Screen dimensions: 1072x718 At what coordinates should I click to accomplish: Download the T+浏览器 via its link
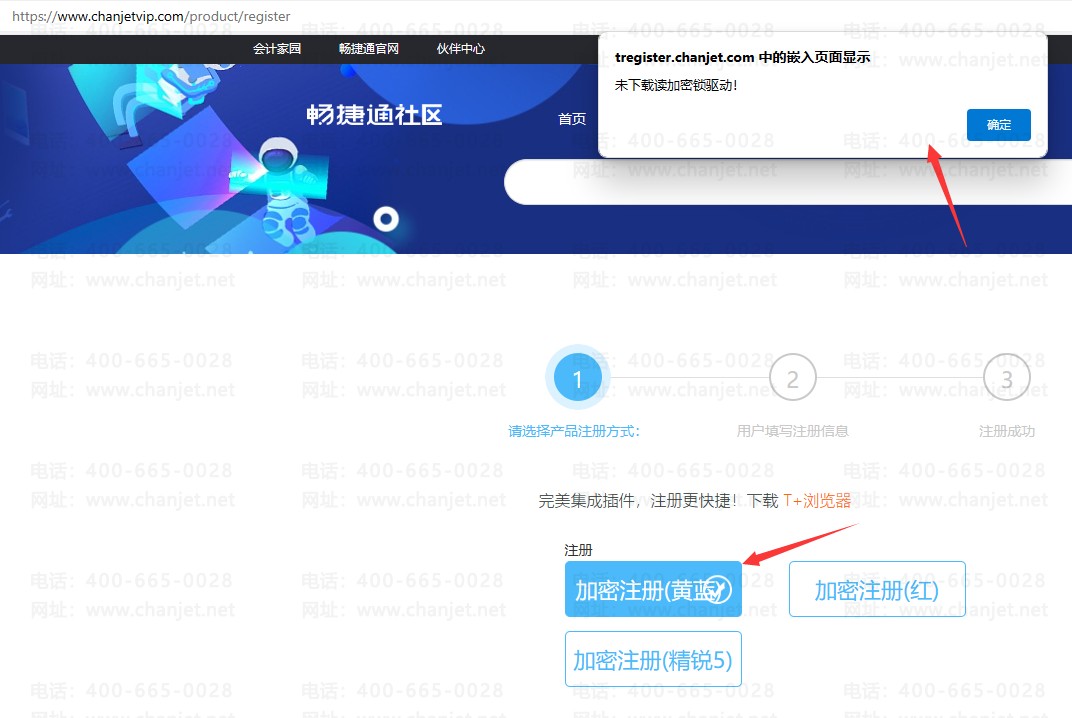[x=817, y=501]
